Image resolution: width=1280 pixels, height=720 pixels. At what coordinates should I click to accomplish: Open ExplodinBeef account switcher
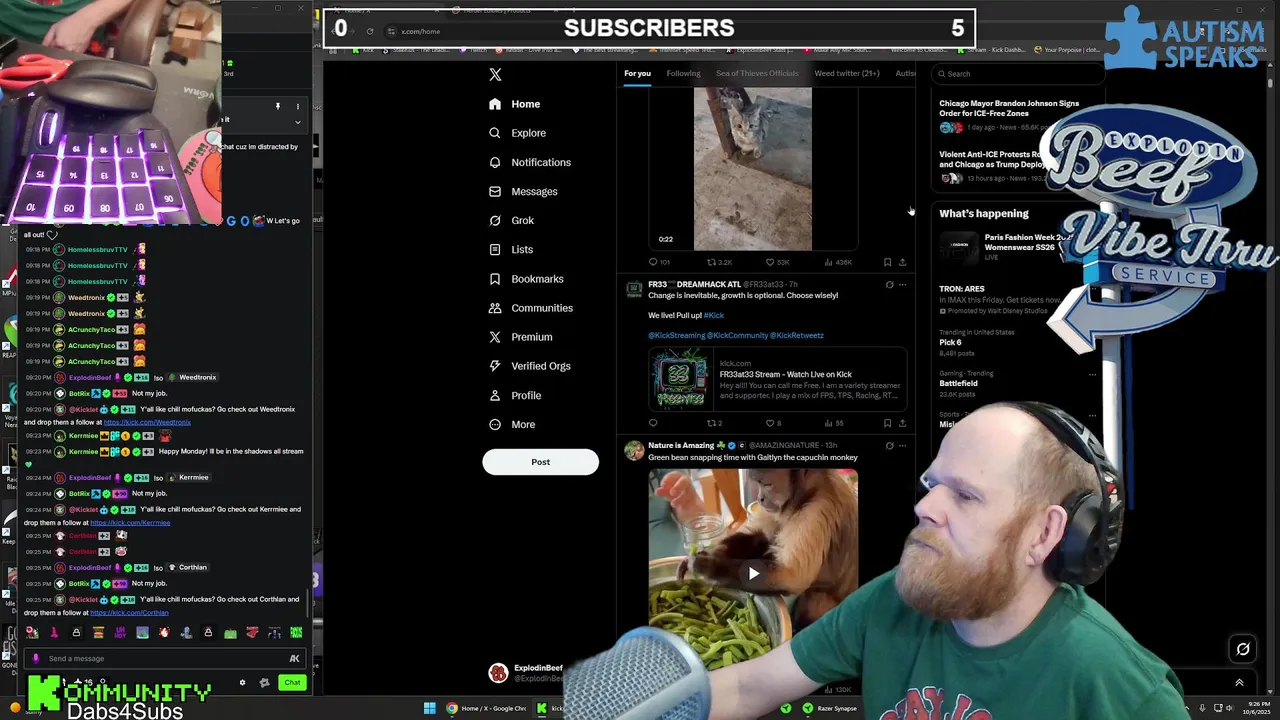527,673
